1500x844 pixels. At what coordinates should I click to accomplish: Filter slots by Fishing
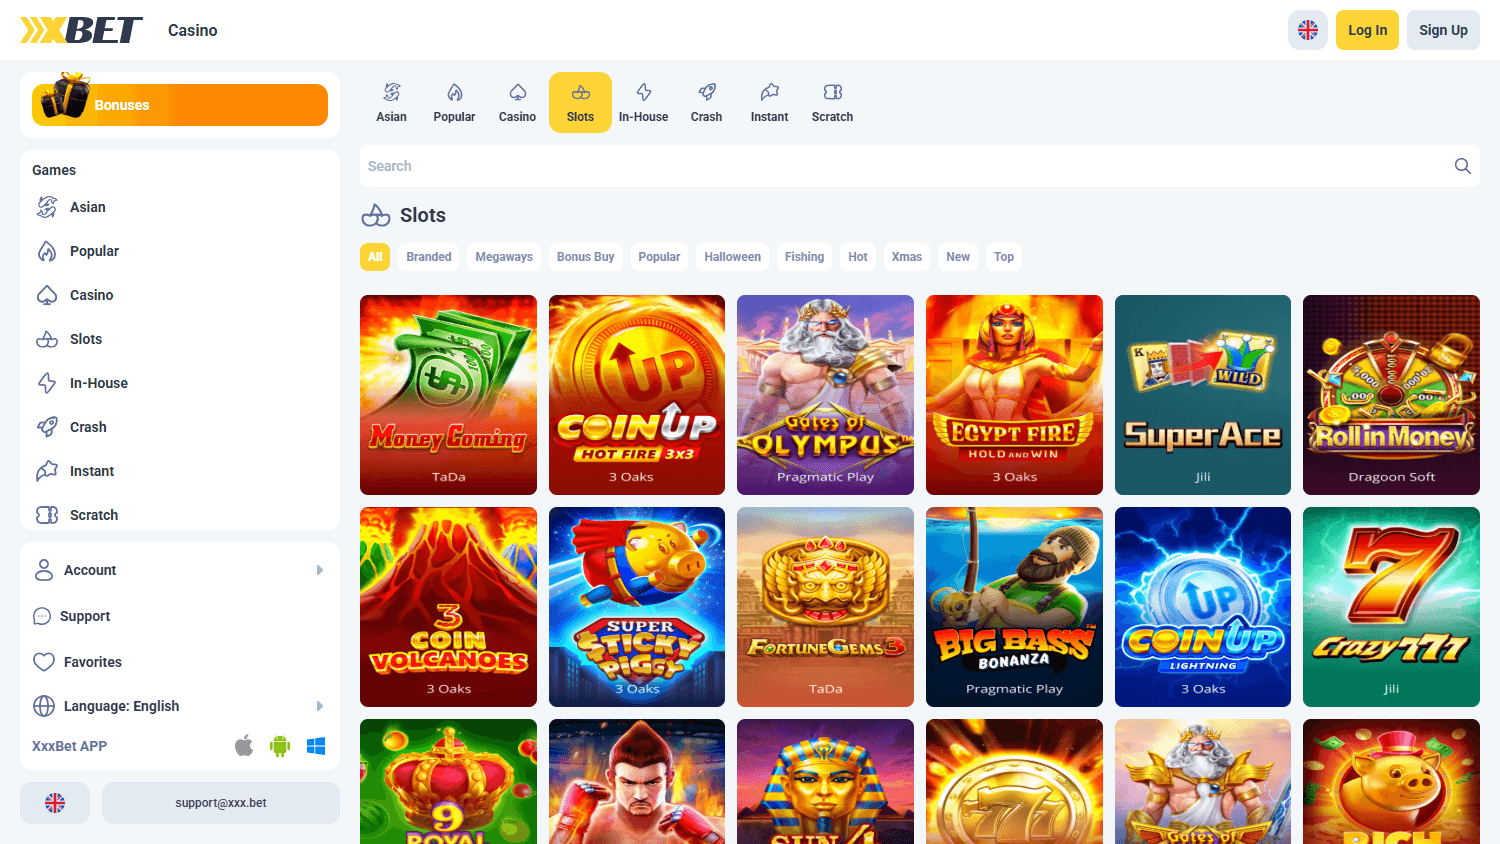click(804, 257)
